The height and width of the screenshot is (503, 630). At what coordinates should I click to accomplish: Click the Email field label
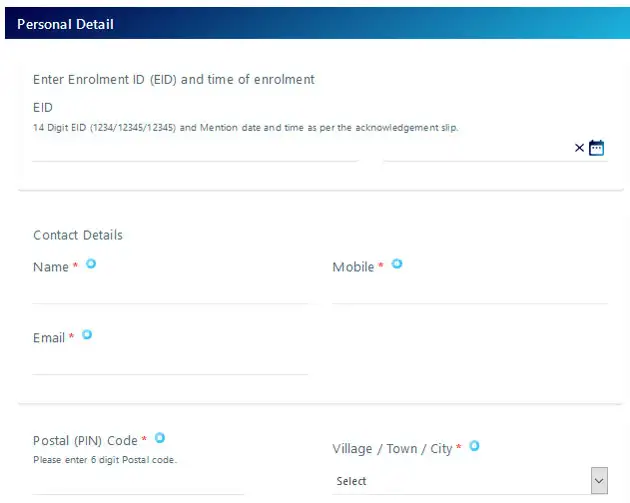(x=49, y=338)
